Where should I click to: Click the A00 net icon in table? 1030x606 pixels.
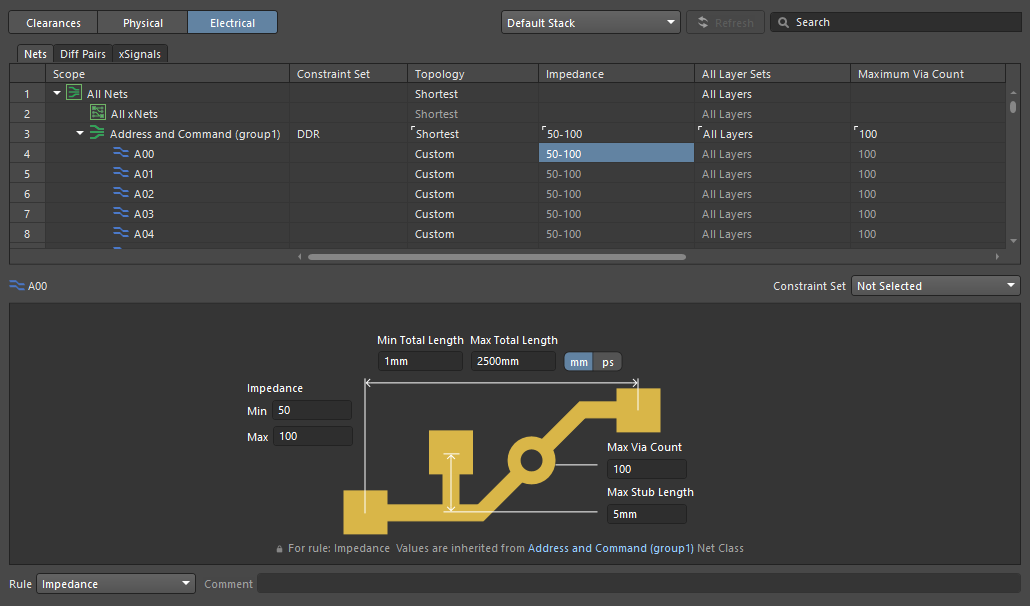pos(121,154)
